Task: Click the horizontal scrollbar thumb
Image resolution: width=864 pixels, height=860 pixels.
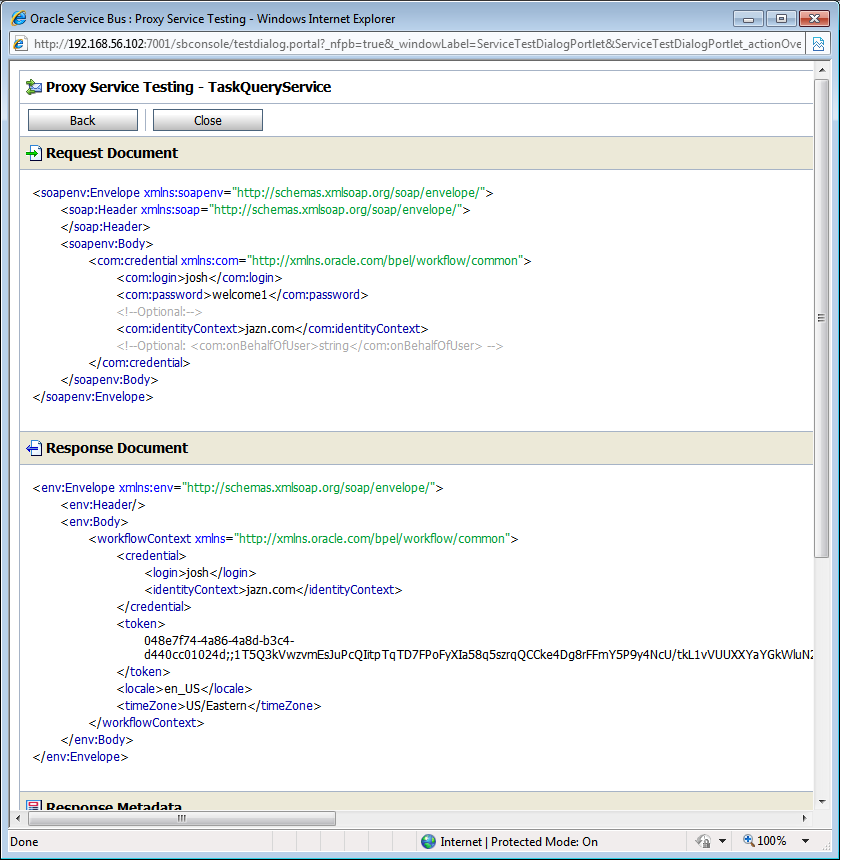Action: pos(182,819)
